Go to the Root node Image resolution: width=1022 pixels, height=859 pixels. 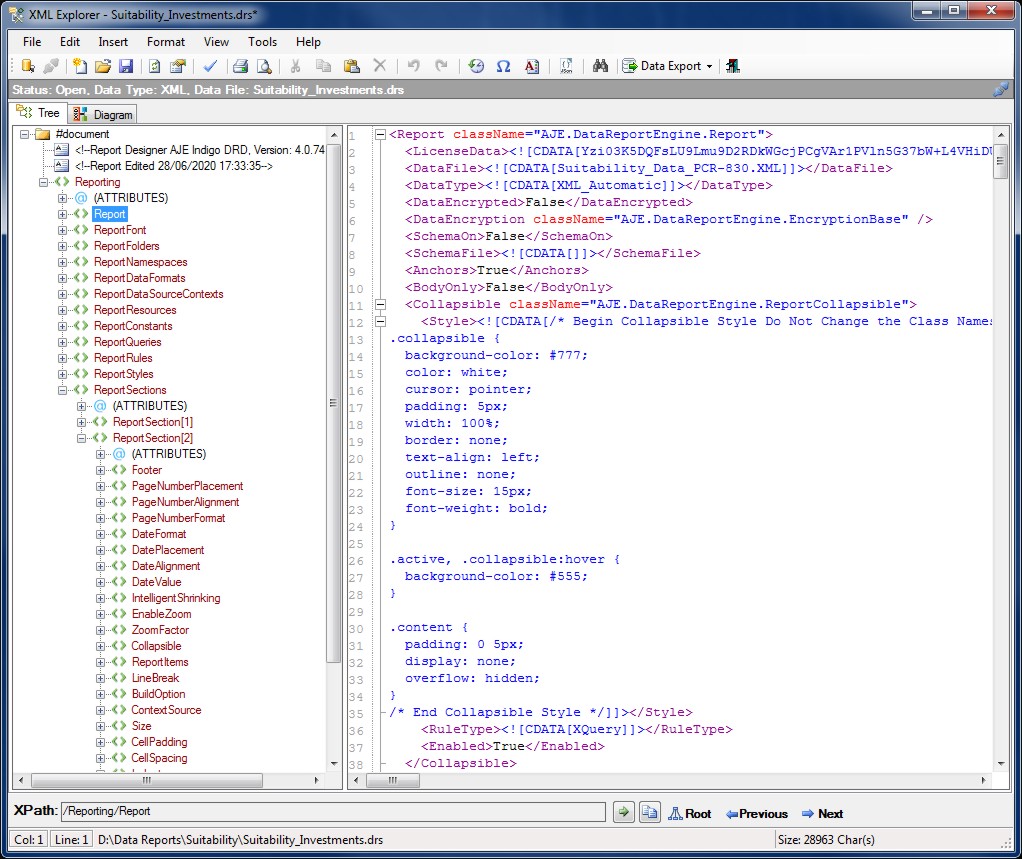pos(690,814)
